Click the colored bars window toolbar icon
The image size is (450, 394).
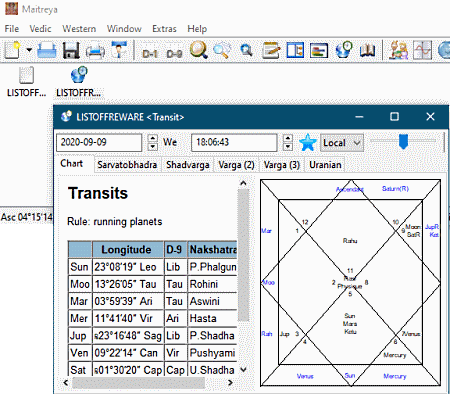coord(319,51)
